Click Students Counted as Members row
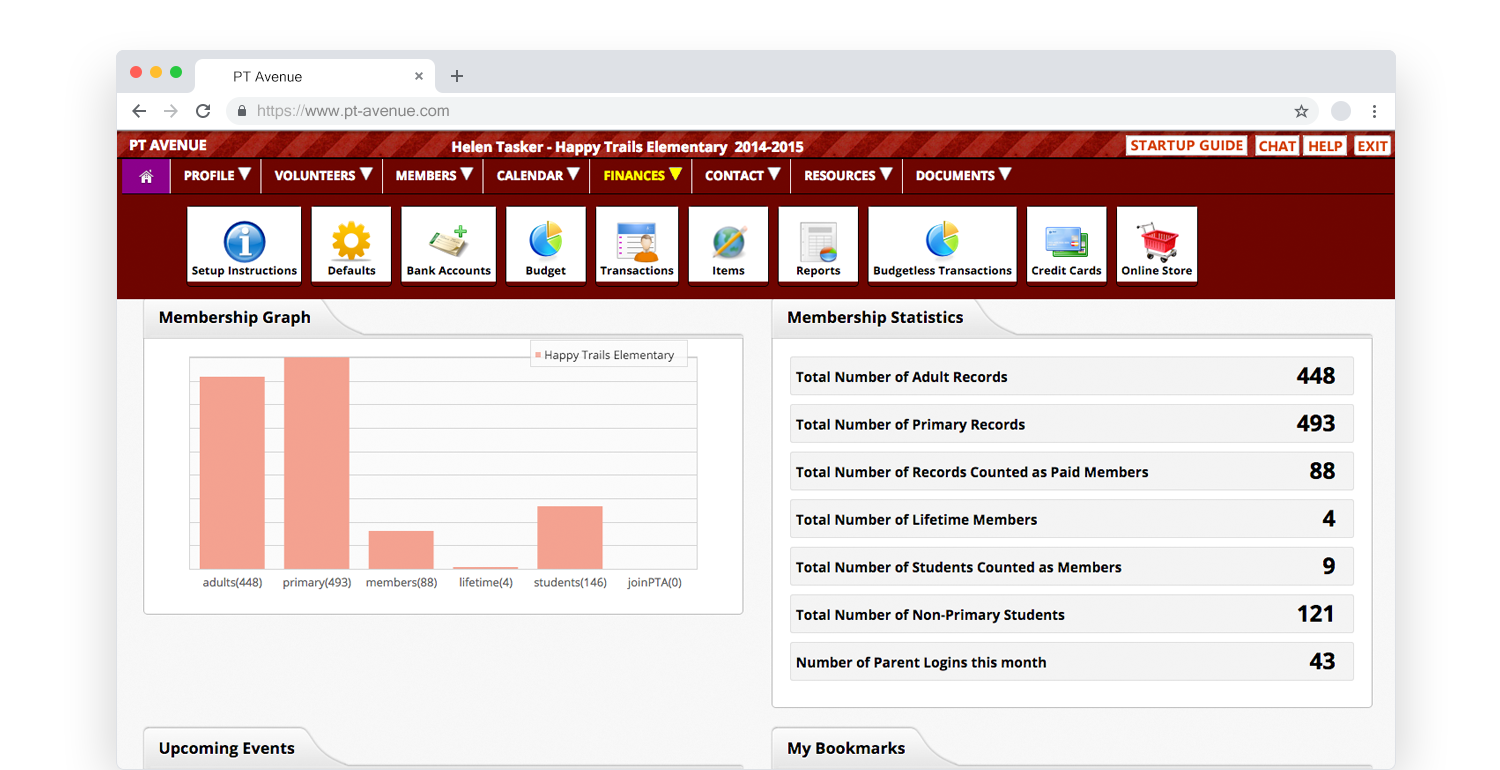 point(1071,566)
